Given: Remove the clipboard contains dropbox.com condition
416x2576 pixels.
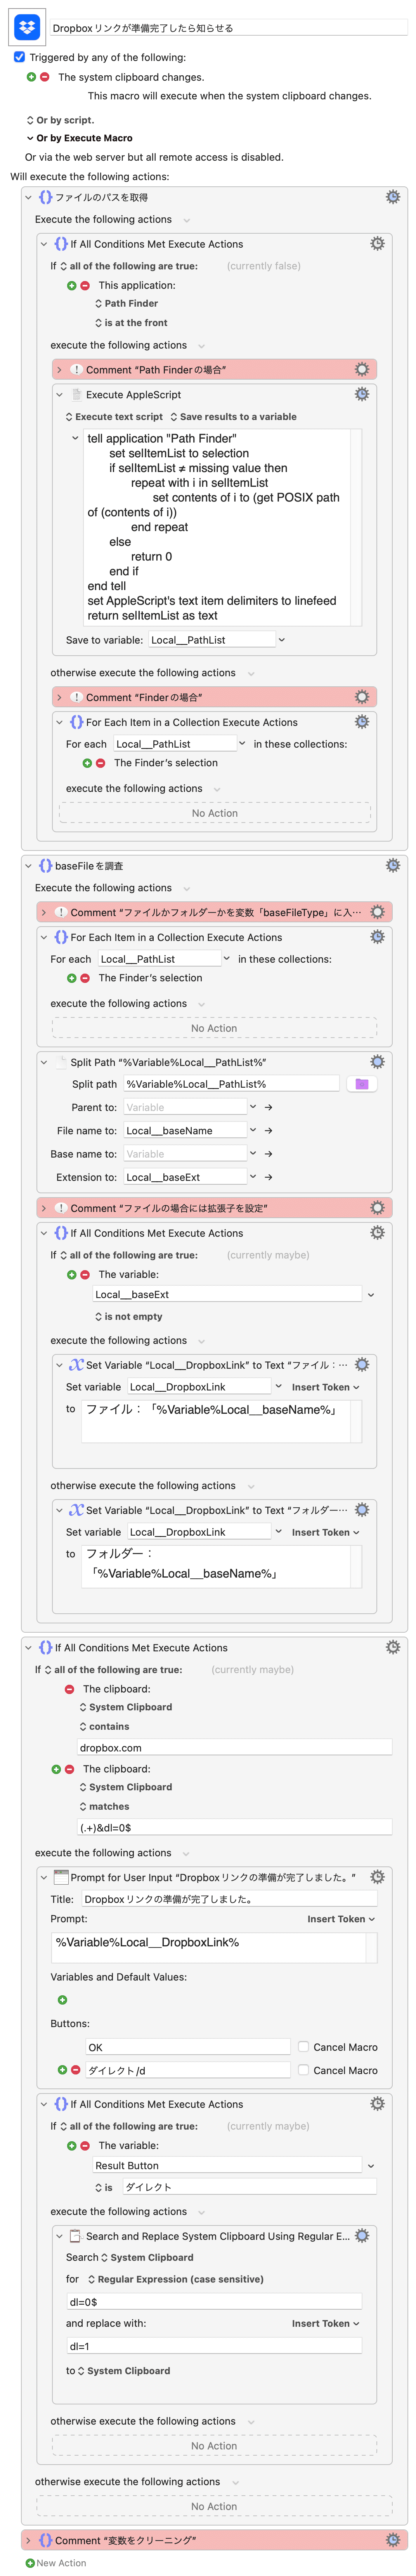Looking at the screenshot, I should coord(69,1689).
